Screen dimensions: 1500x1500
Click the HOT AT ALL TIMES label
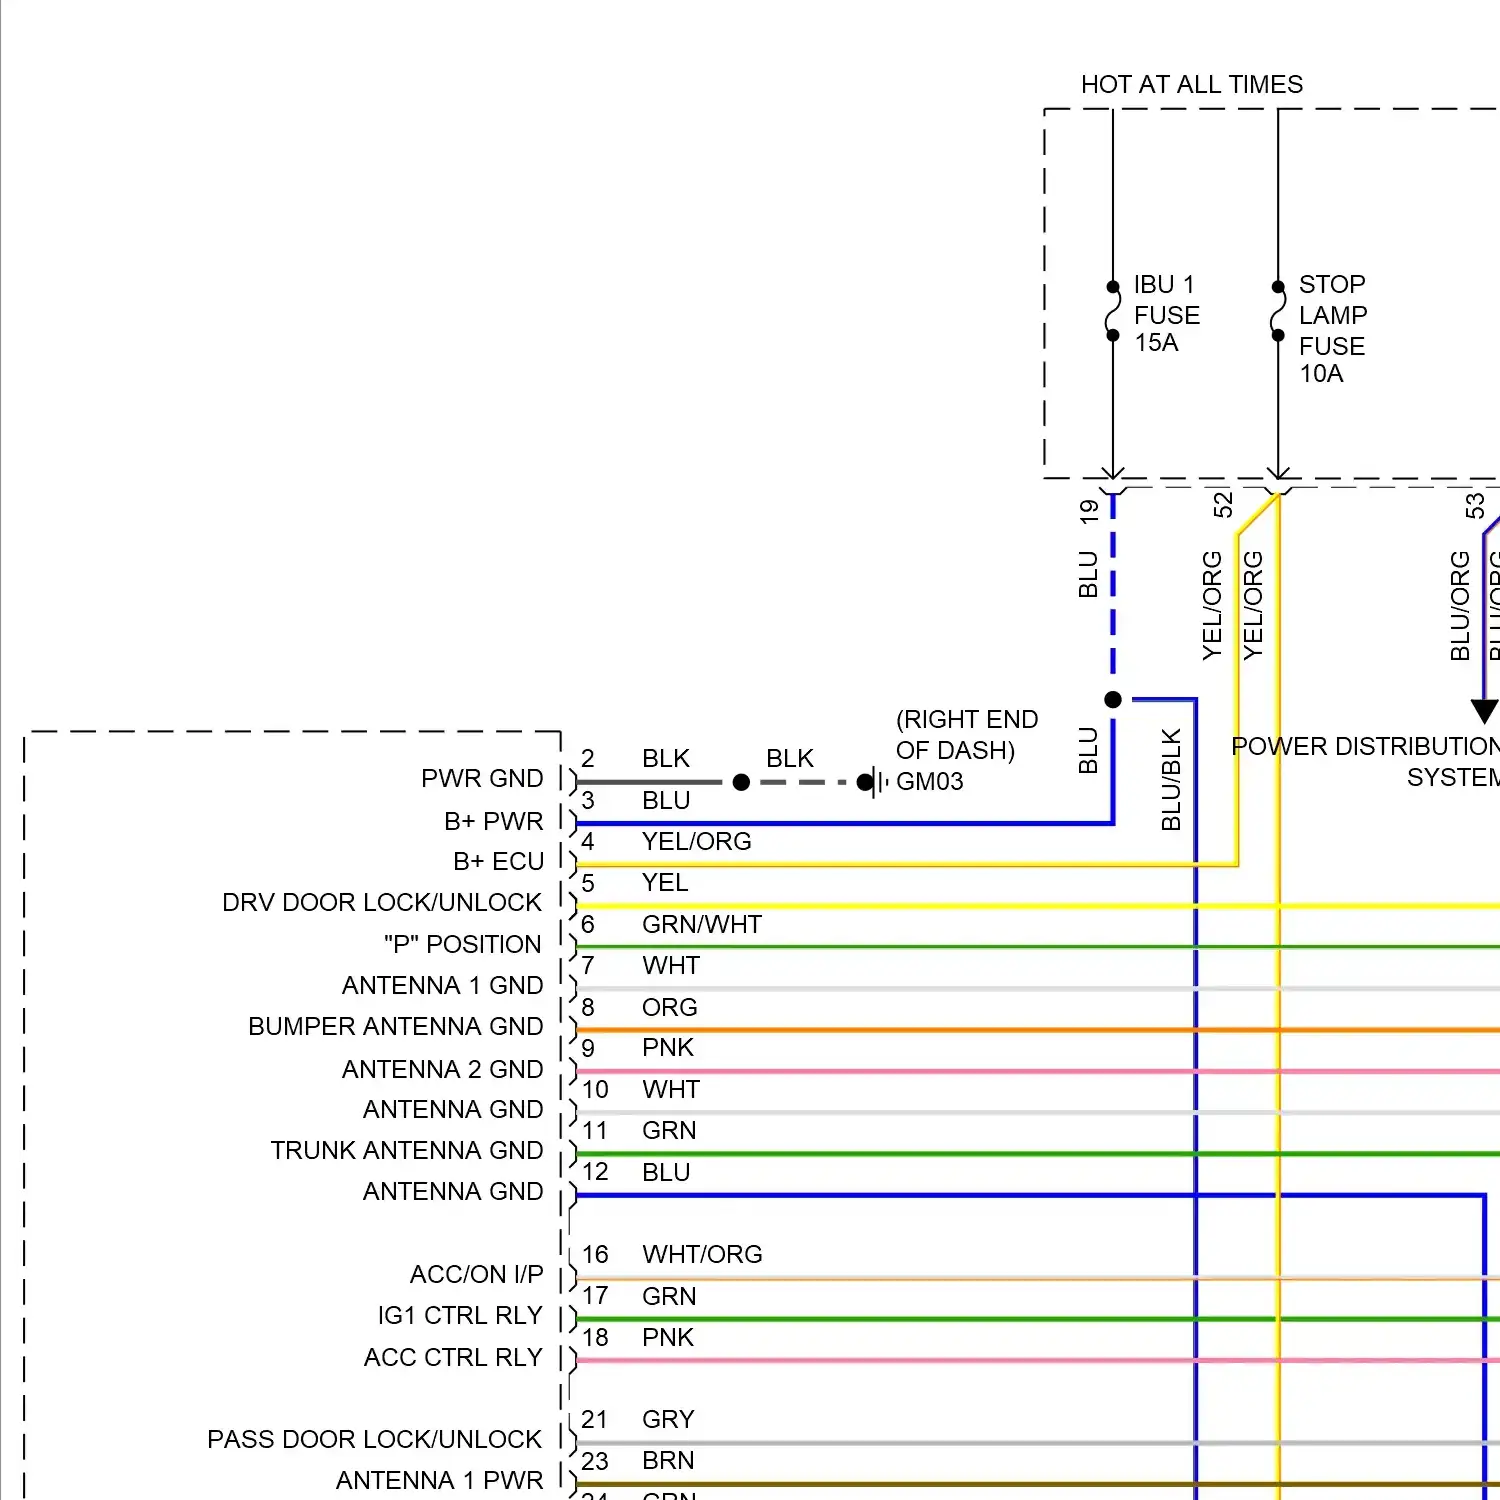(x=1192, y=85)
